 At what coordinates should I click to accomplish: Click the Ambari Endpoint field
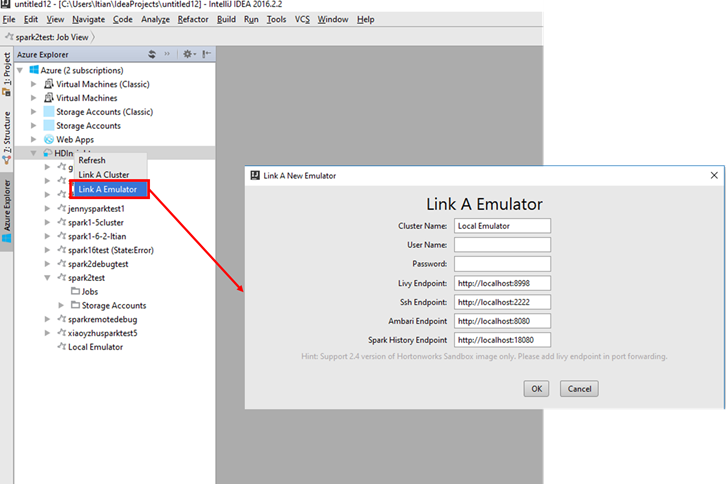502,321
